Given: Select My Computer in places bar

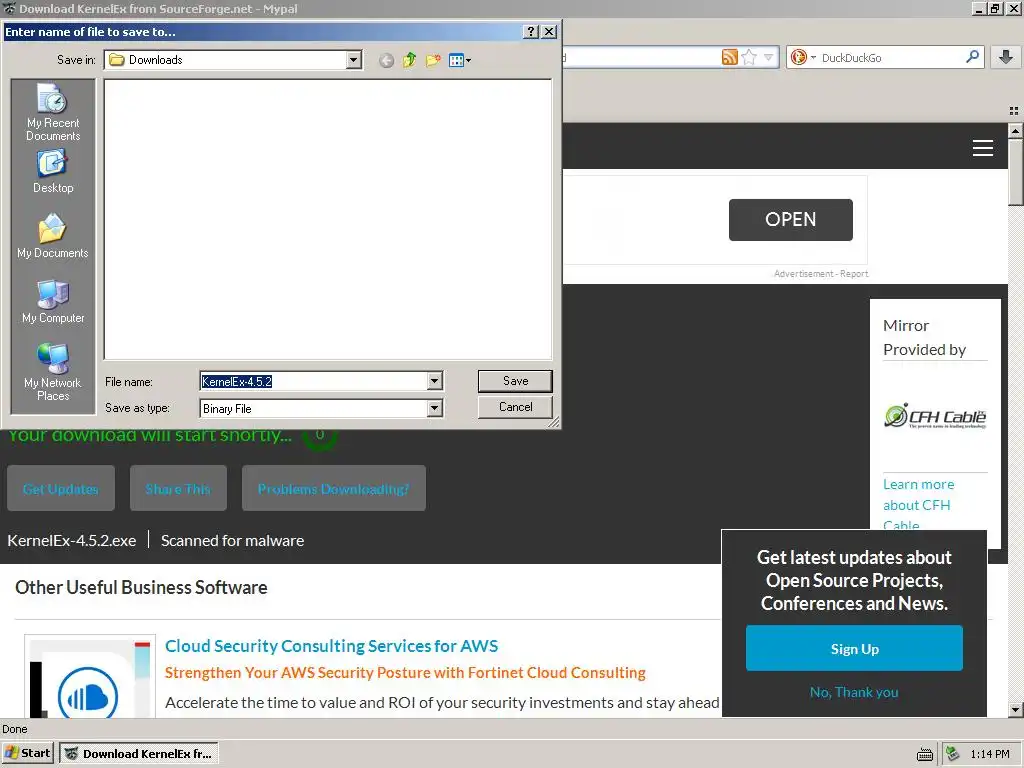Looking at the screenshot, I should (53, 302).
